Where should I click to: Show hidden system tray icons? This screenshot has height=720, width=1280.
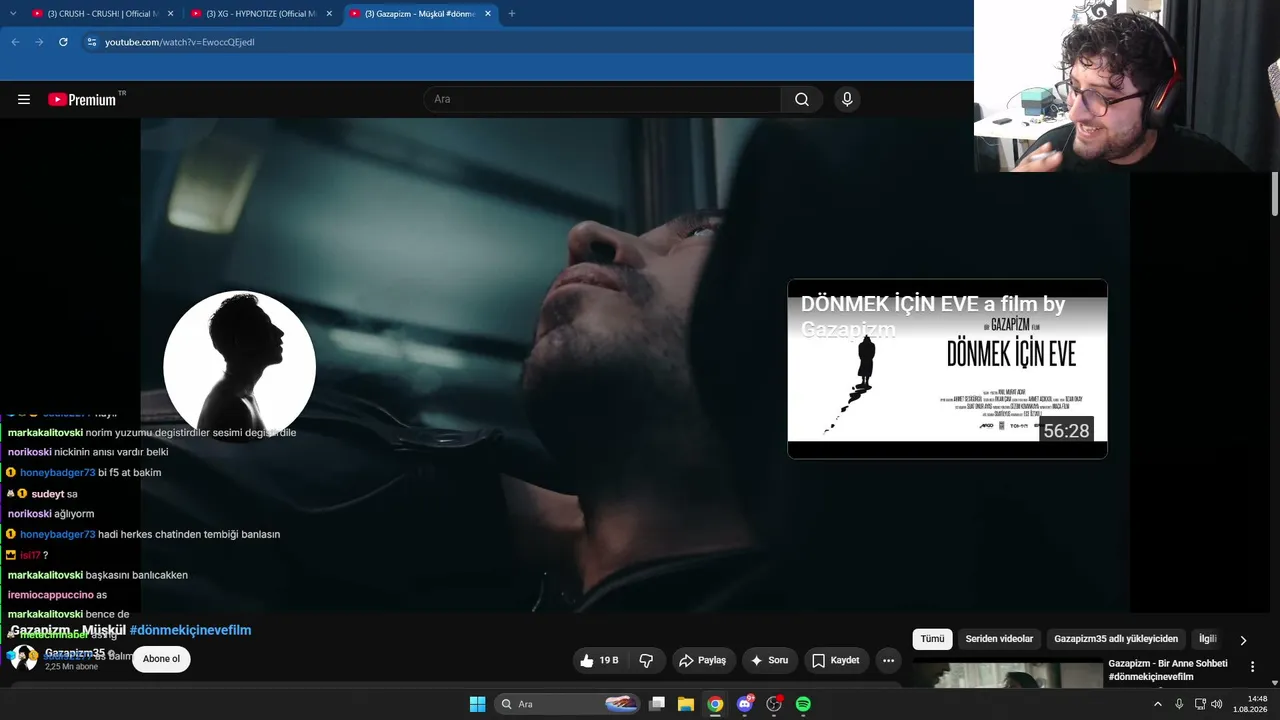1158,704
